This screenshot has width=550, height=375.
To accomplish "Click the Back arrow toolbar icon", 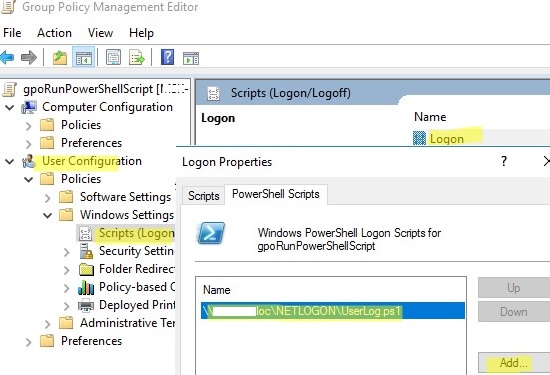I will [7, 57].
